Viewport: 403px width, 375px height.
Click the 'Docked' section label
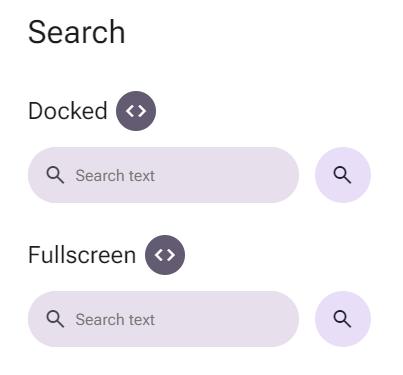point(68,111)
